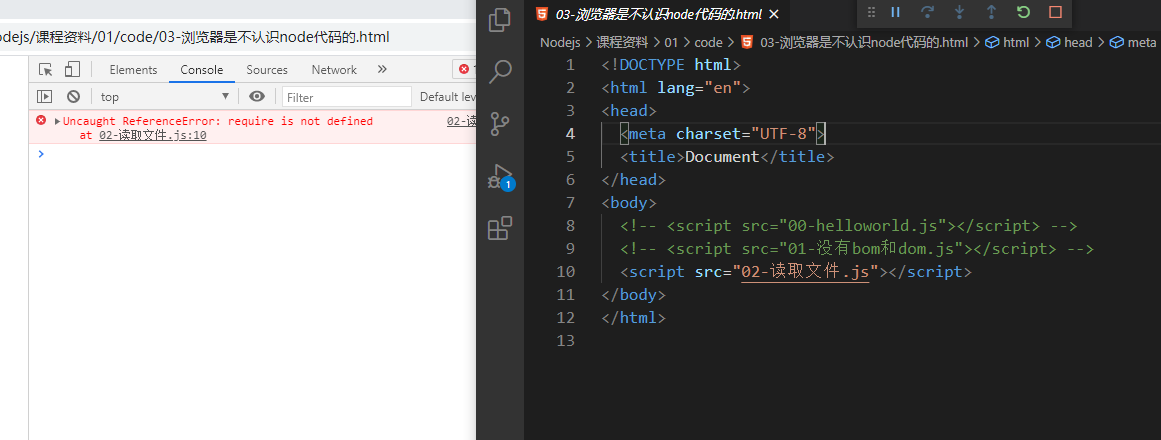Image resolution: width=1161 pixels, height=440 pixels.
Task: Switch to DevTools Elements tab
Action: click(133, 70)
